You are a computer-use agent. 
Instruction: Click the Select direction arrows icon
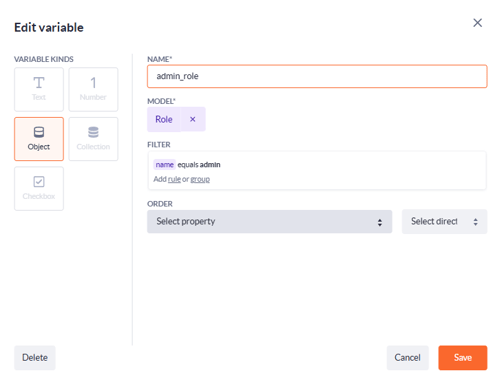(476, 222)
